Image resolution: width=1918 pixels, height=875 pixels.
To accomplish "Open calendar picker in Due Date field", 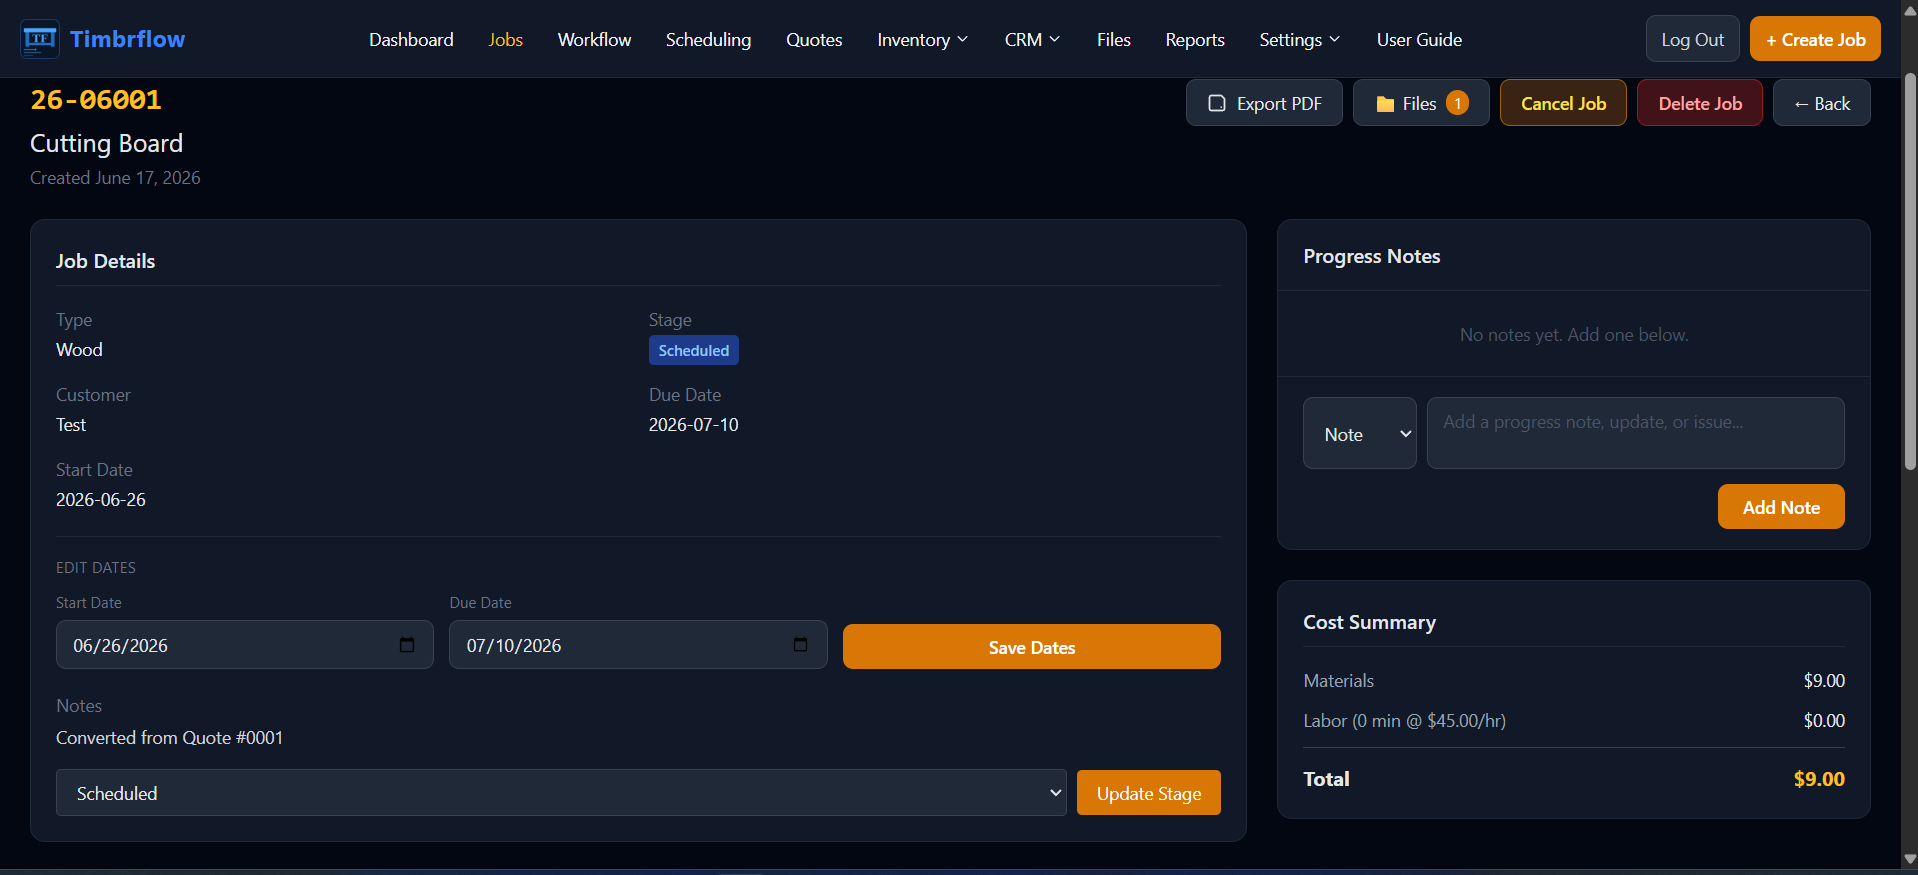I will tap(800, 645).
